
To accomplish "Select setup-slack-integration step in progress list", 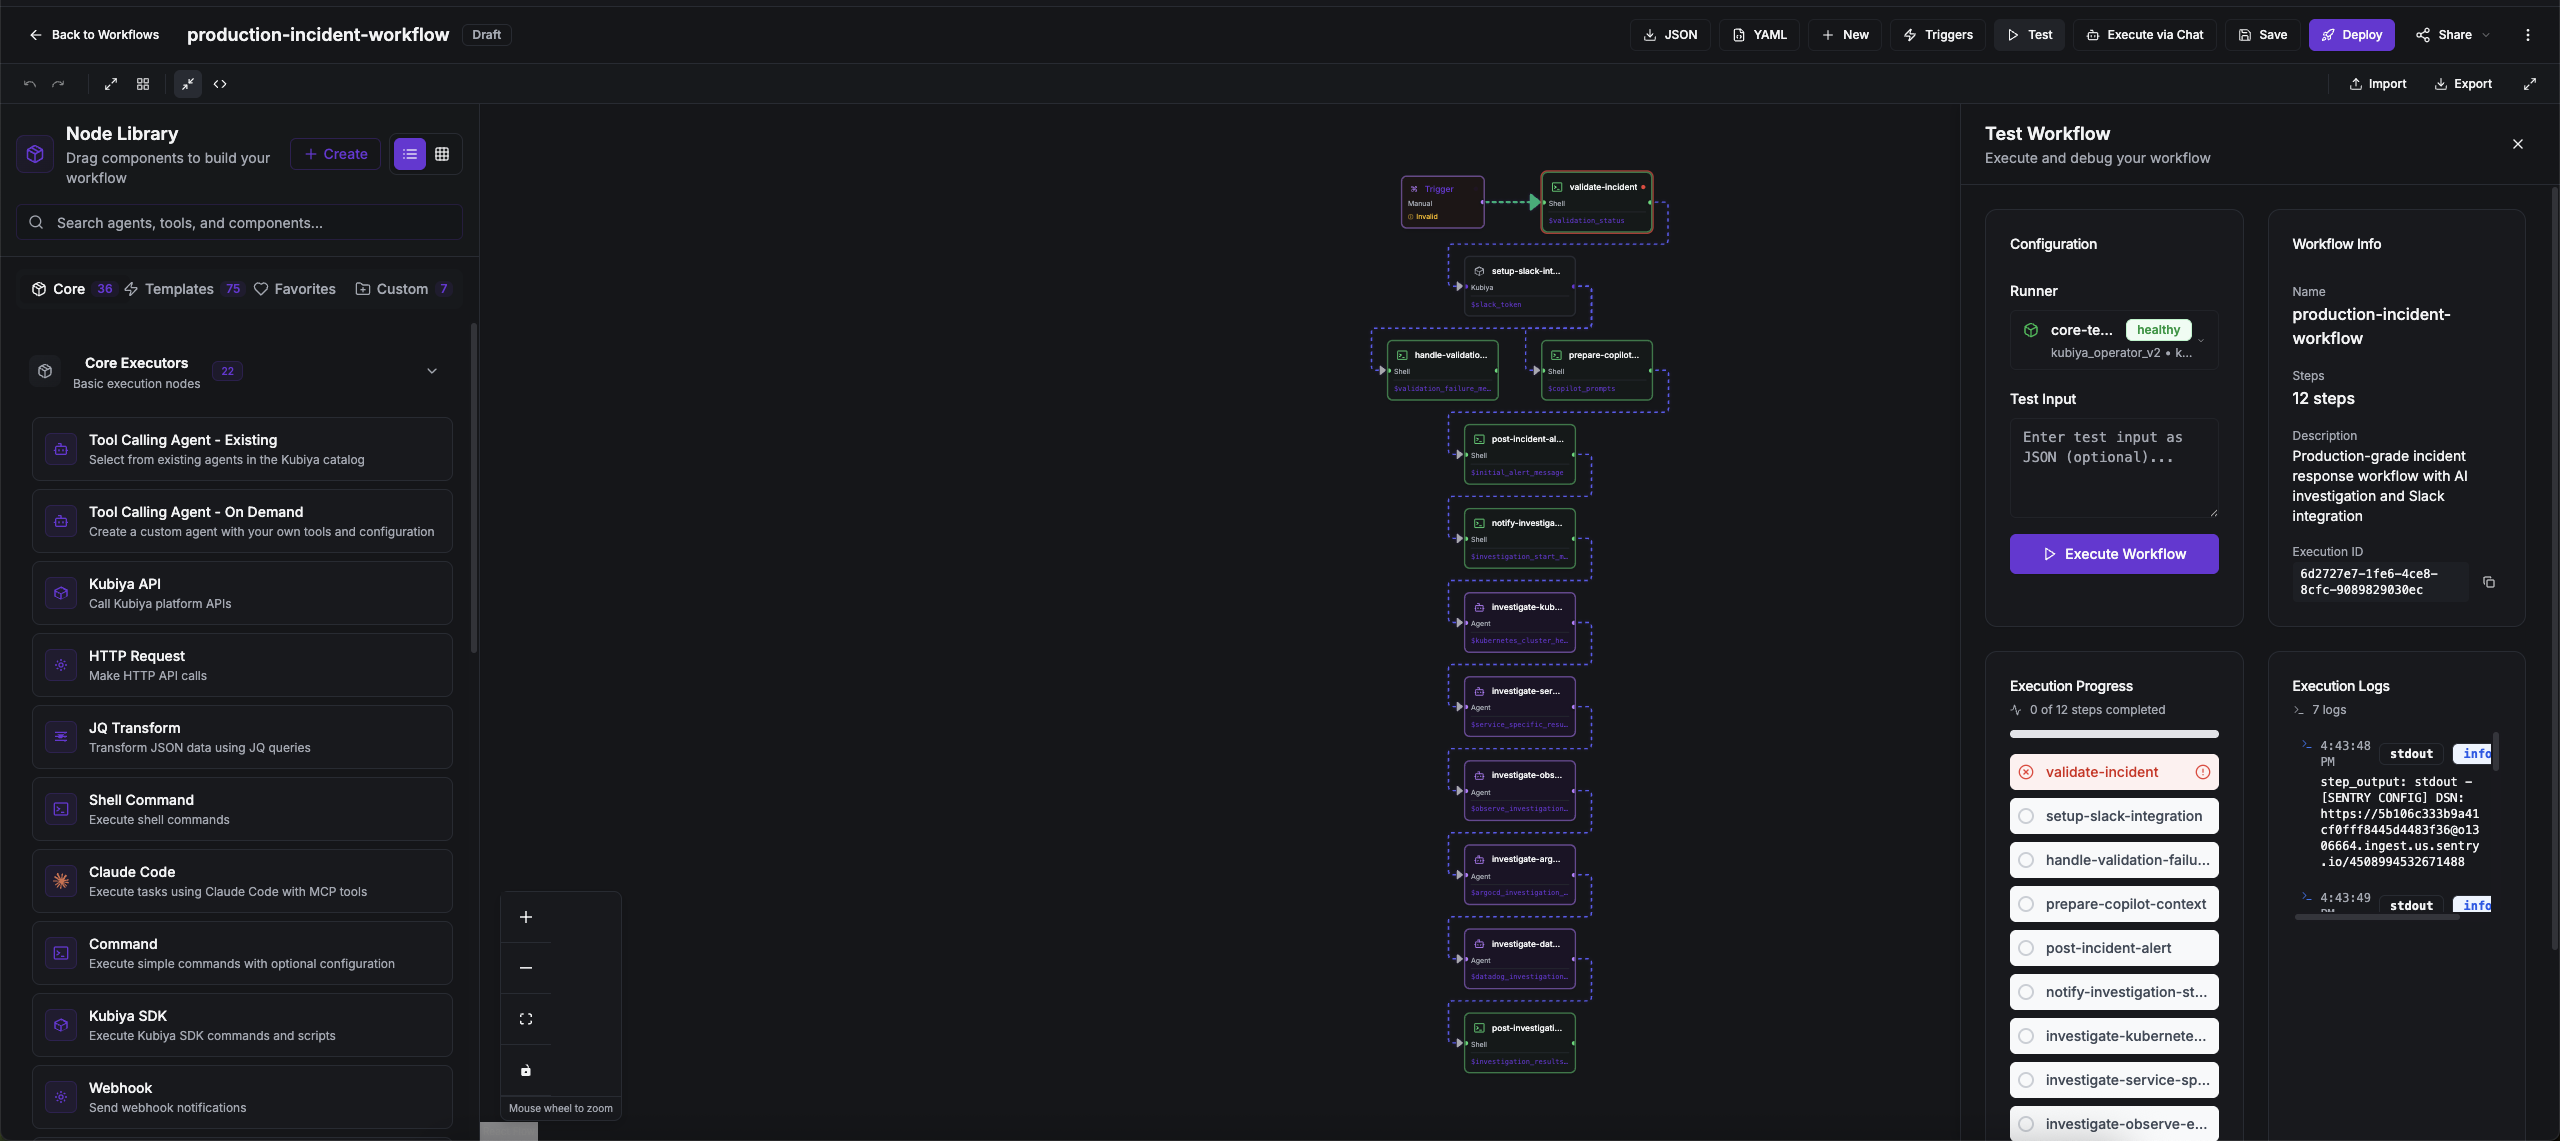I will click(2114, 816).
